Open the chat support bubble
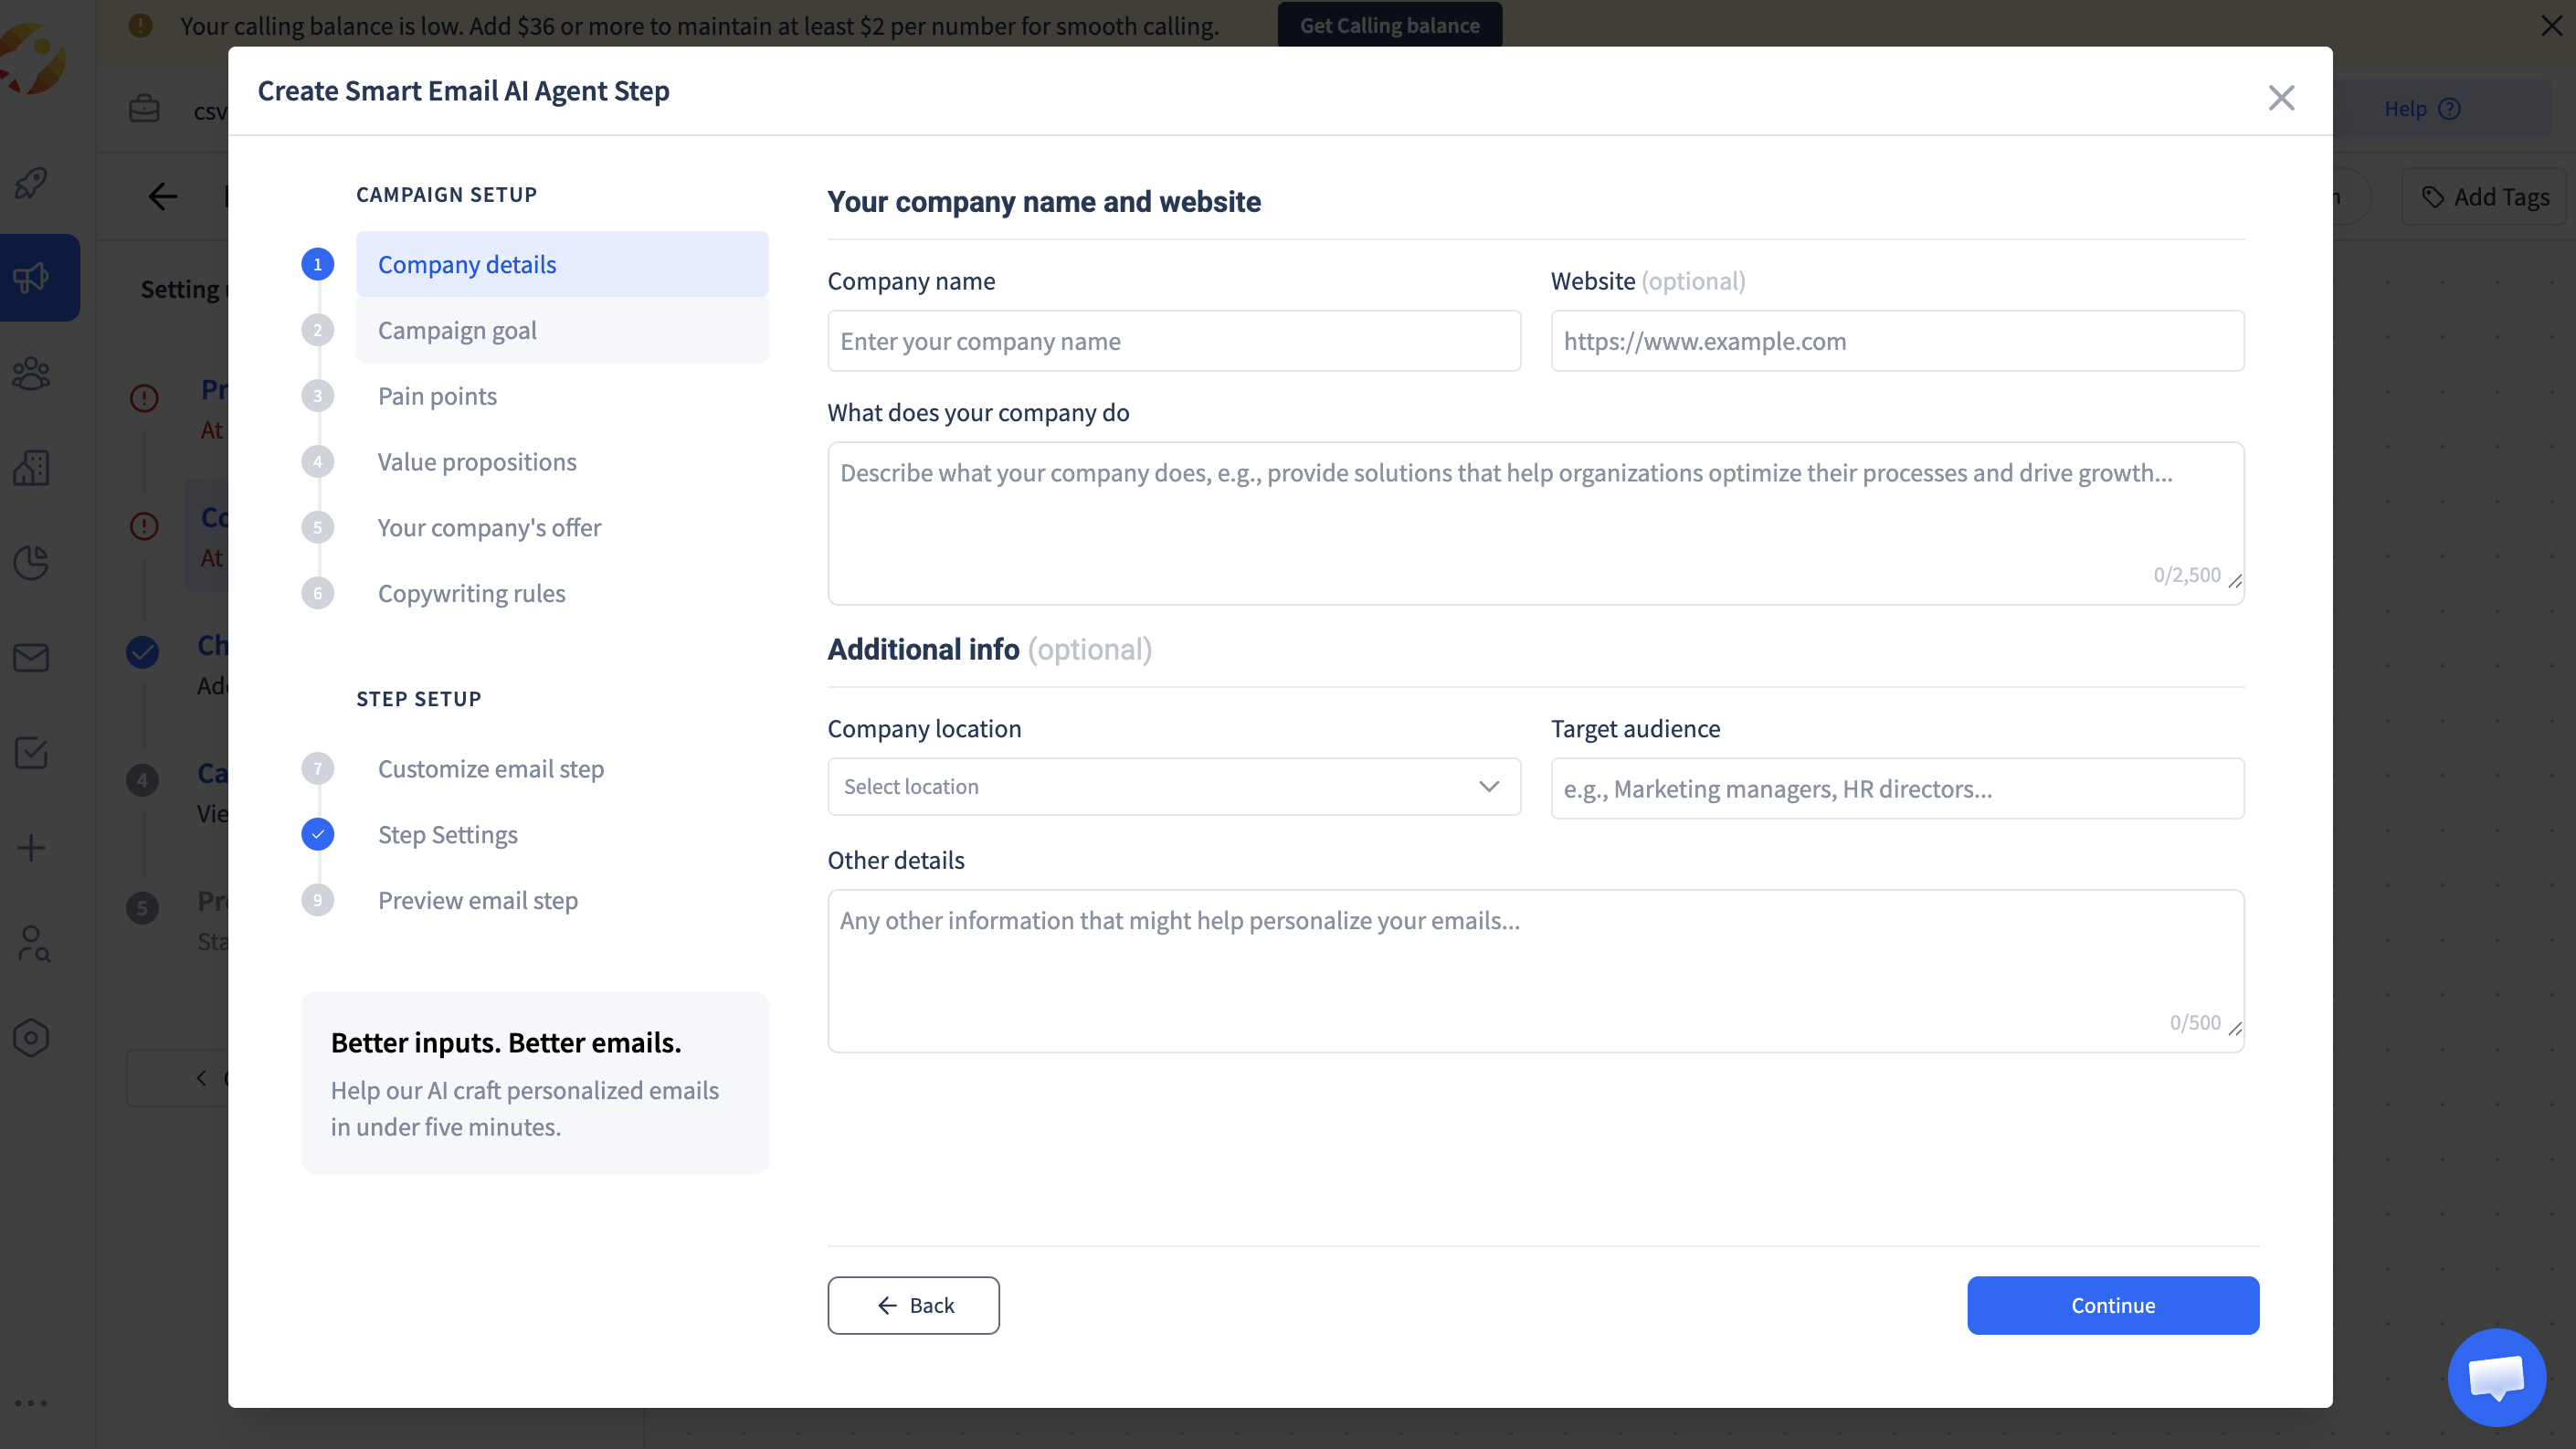The image size is (2576, 1449). [x=2496, y=1378]
